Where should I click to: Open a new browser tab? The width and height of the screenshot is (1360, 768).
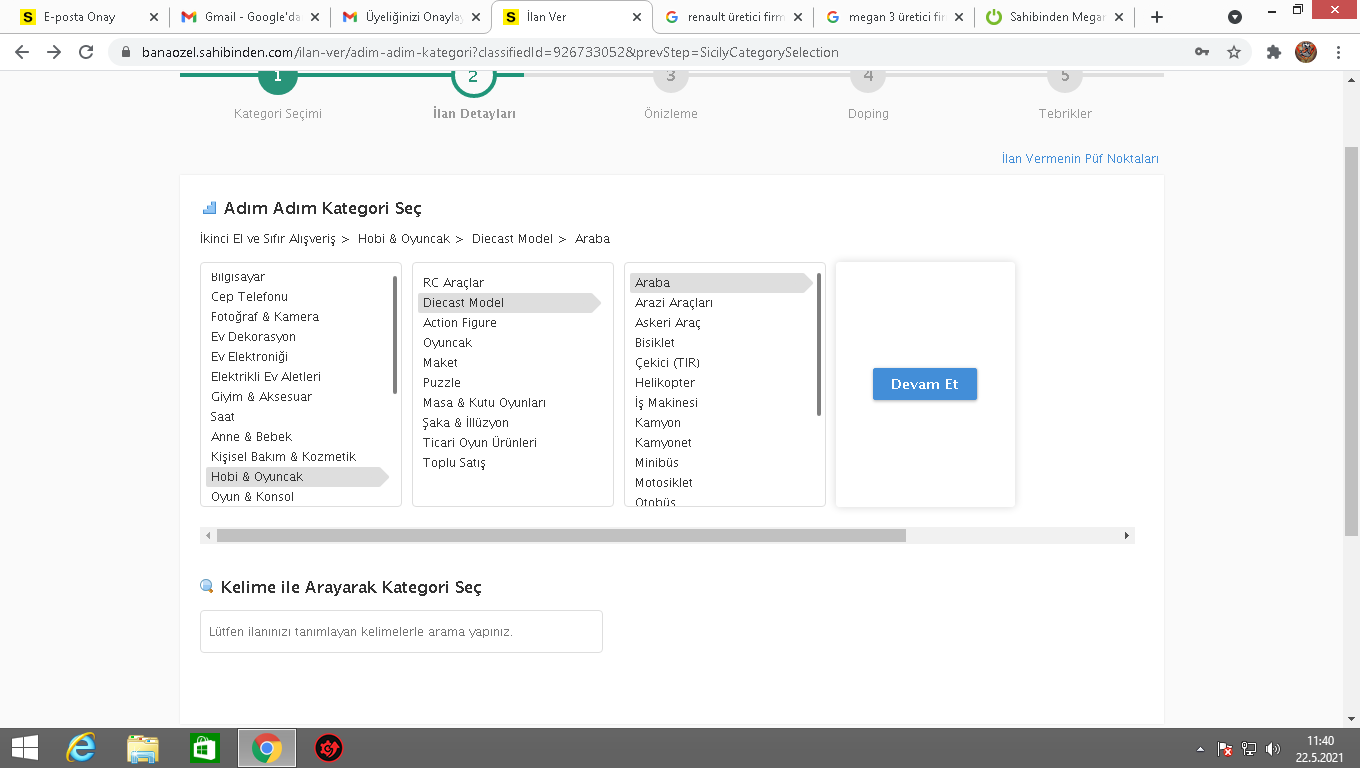(1157, 17)
